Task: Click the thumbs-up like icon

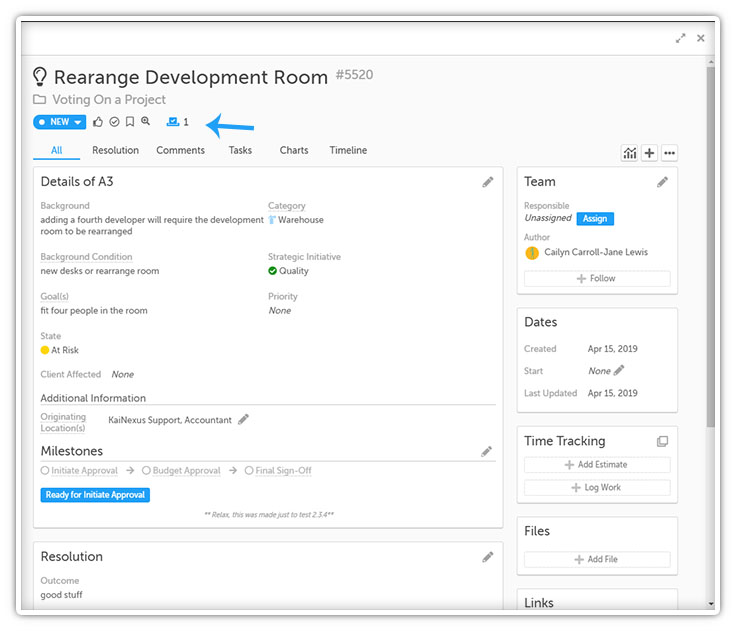Action: click(x=98, y=122)
